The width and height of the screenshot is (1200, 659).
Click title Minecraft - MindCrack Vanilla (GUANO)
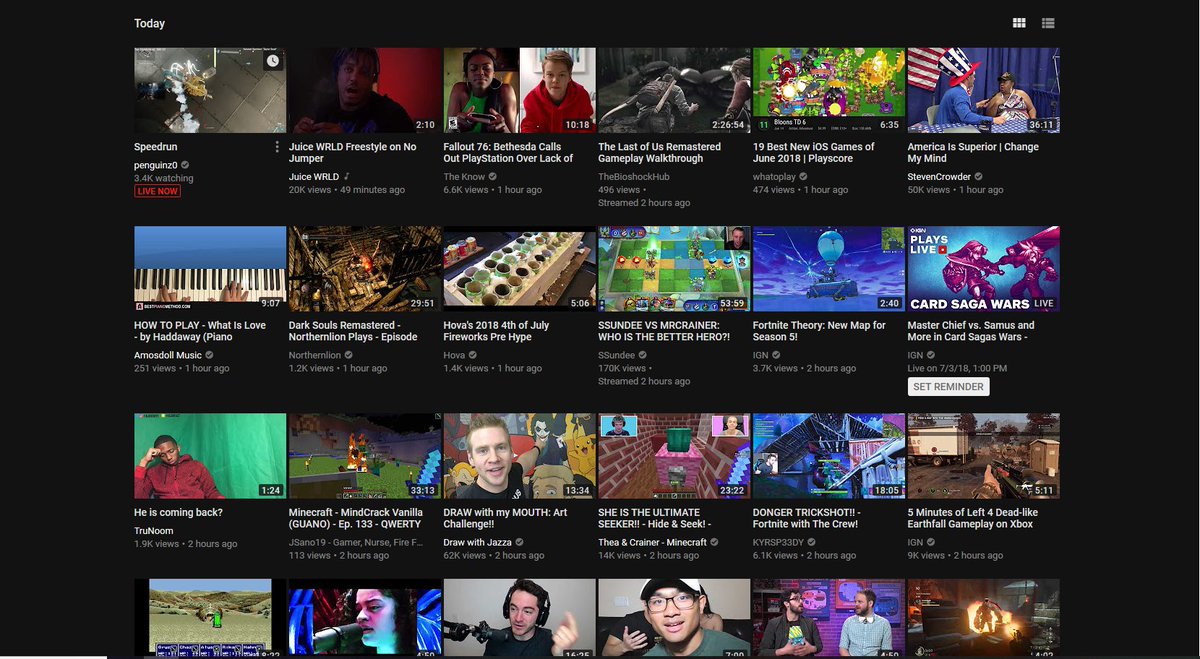pyautogui.click(x=356, y=518)
